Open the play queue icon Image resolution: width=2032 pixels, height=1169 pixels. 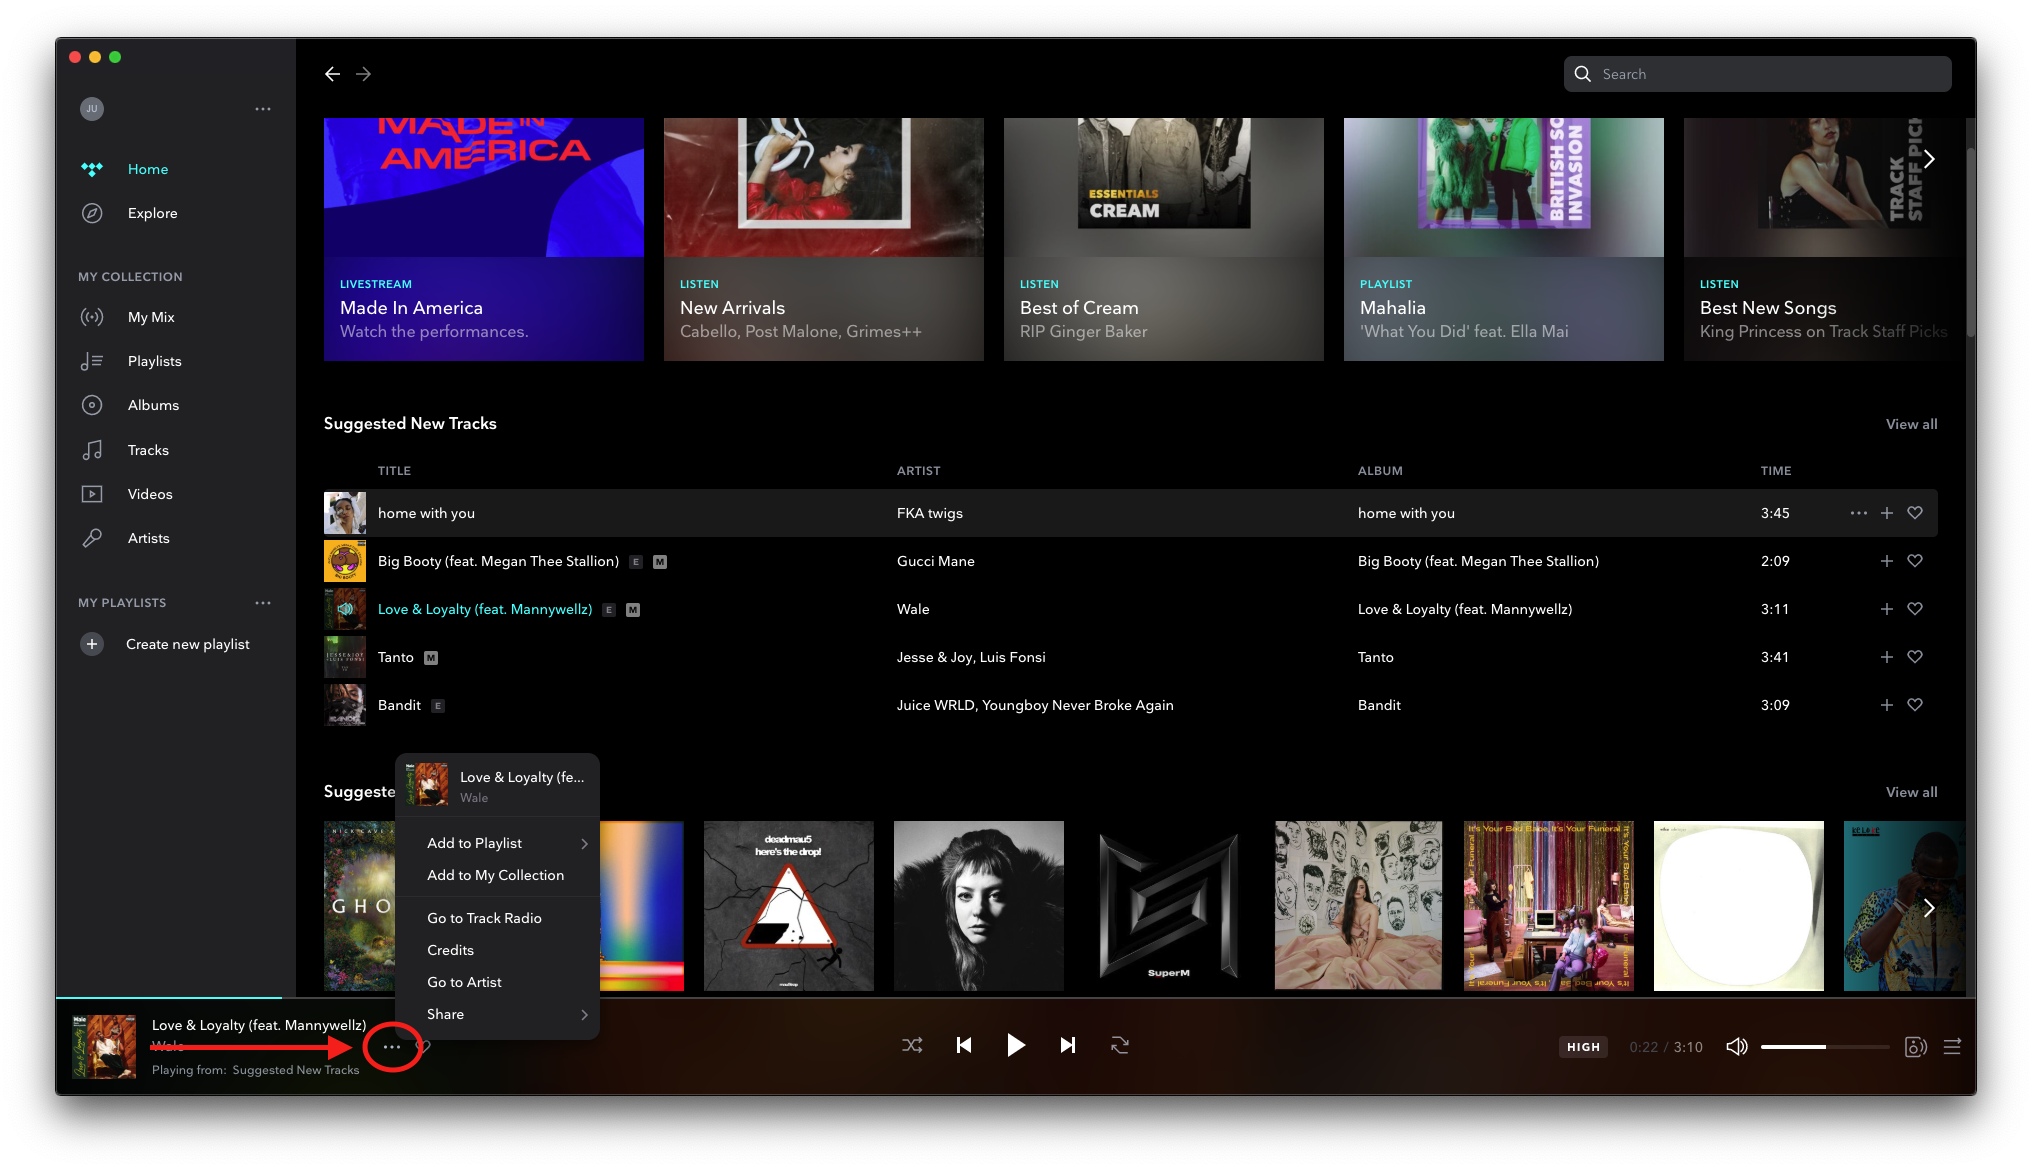click(1952, 1046)
